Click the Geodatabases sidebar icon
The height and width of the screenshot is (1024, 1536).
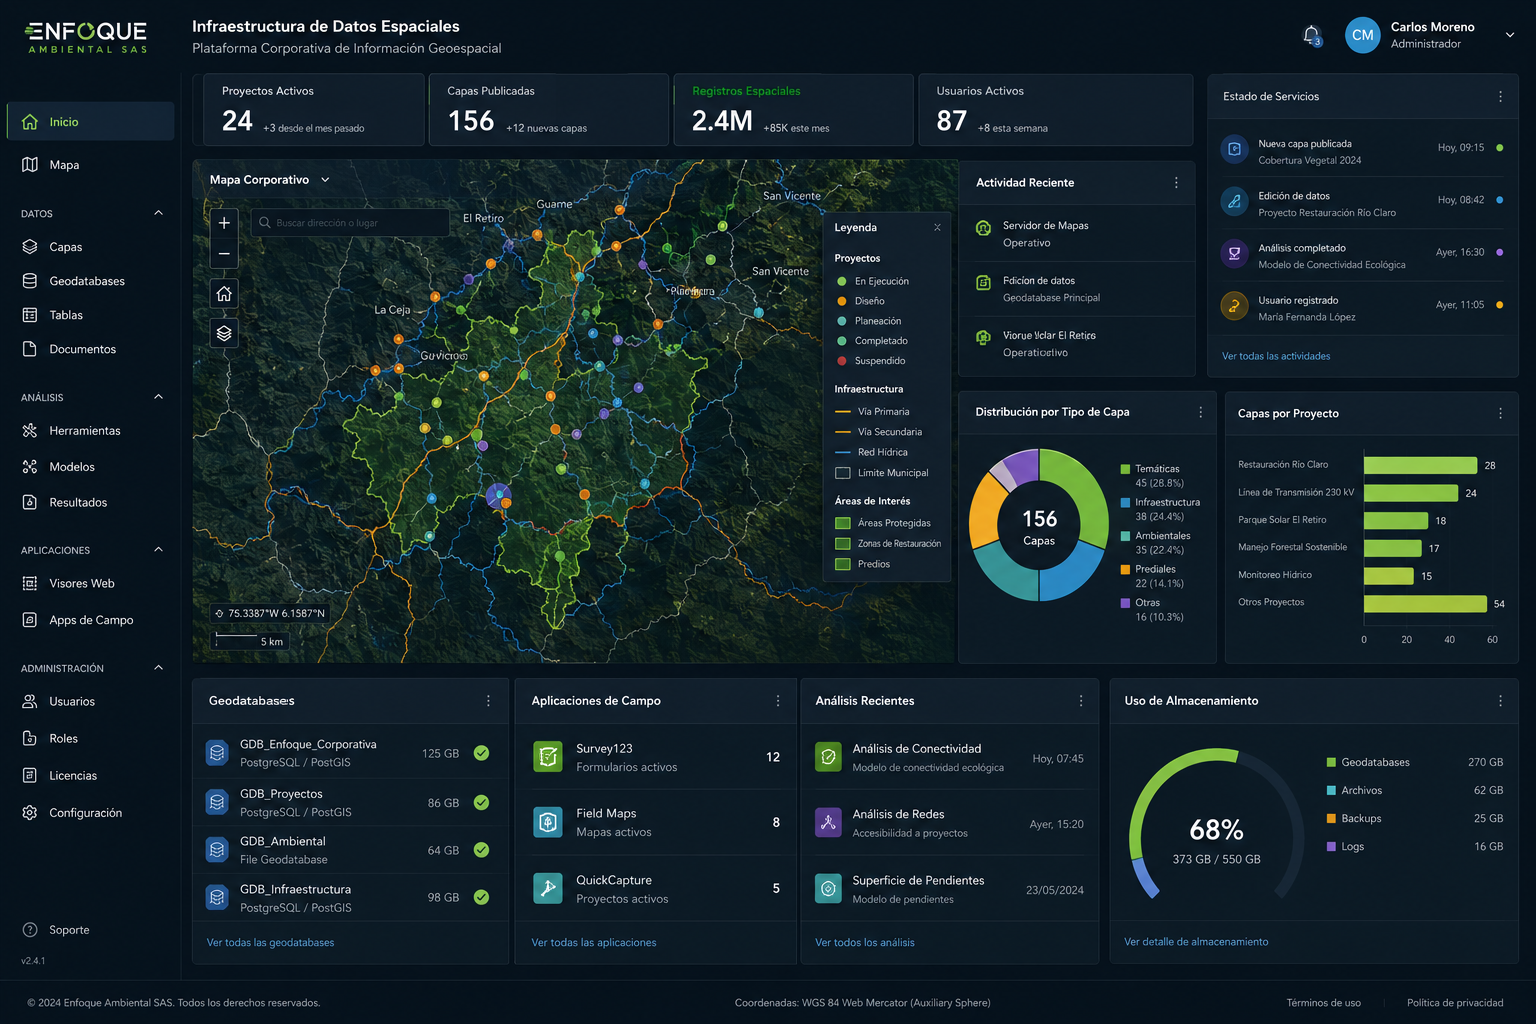(x=30, y=281)
